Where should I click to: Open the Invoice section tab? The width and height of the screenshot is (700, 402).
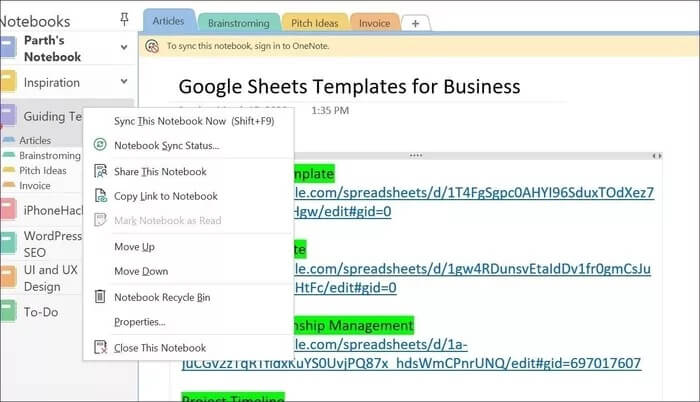375,23
